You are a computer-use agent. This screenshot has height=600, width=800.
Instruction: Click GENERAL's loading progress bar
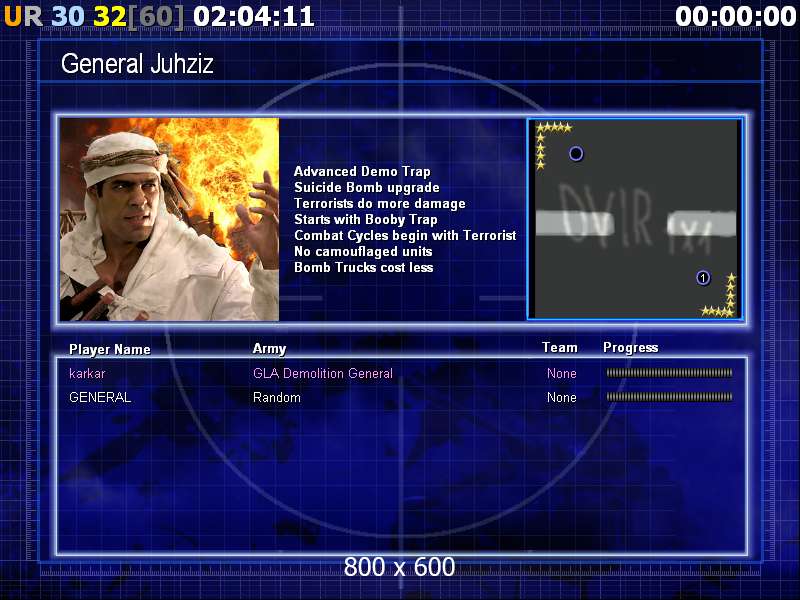click(x=669, y=397)
